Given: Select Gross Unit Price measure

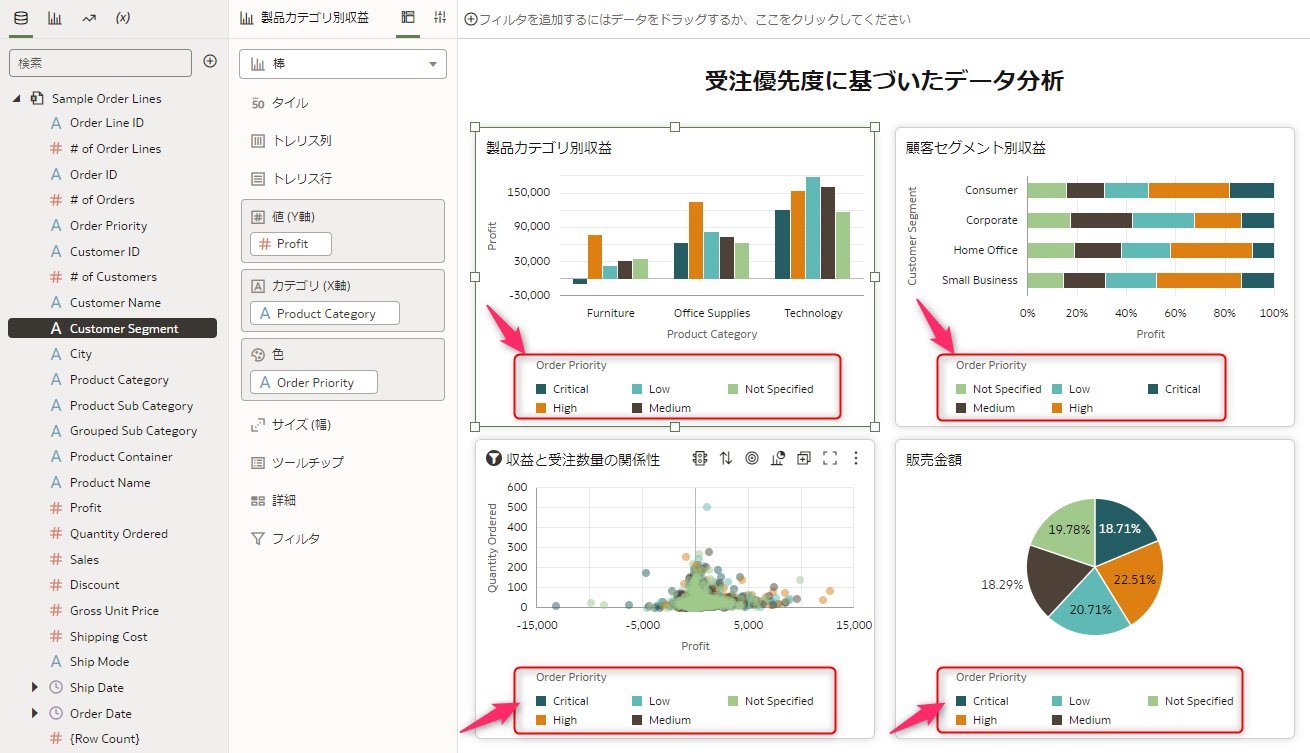Looking at the screenshot, I should coord(114,610).
